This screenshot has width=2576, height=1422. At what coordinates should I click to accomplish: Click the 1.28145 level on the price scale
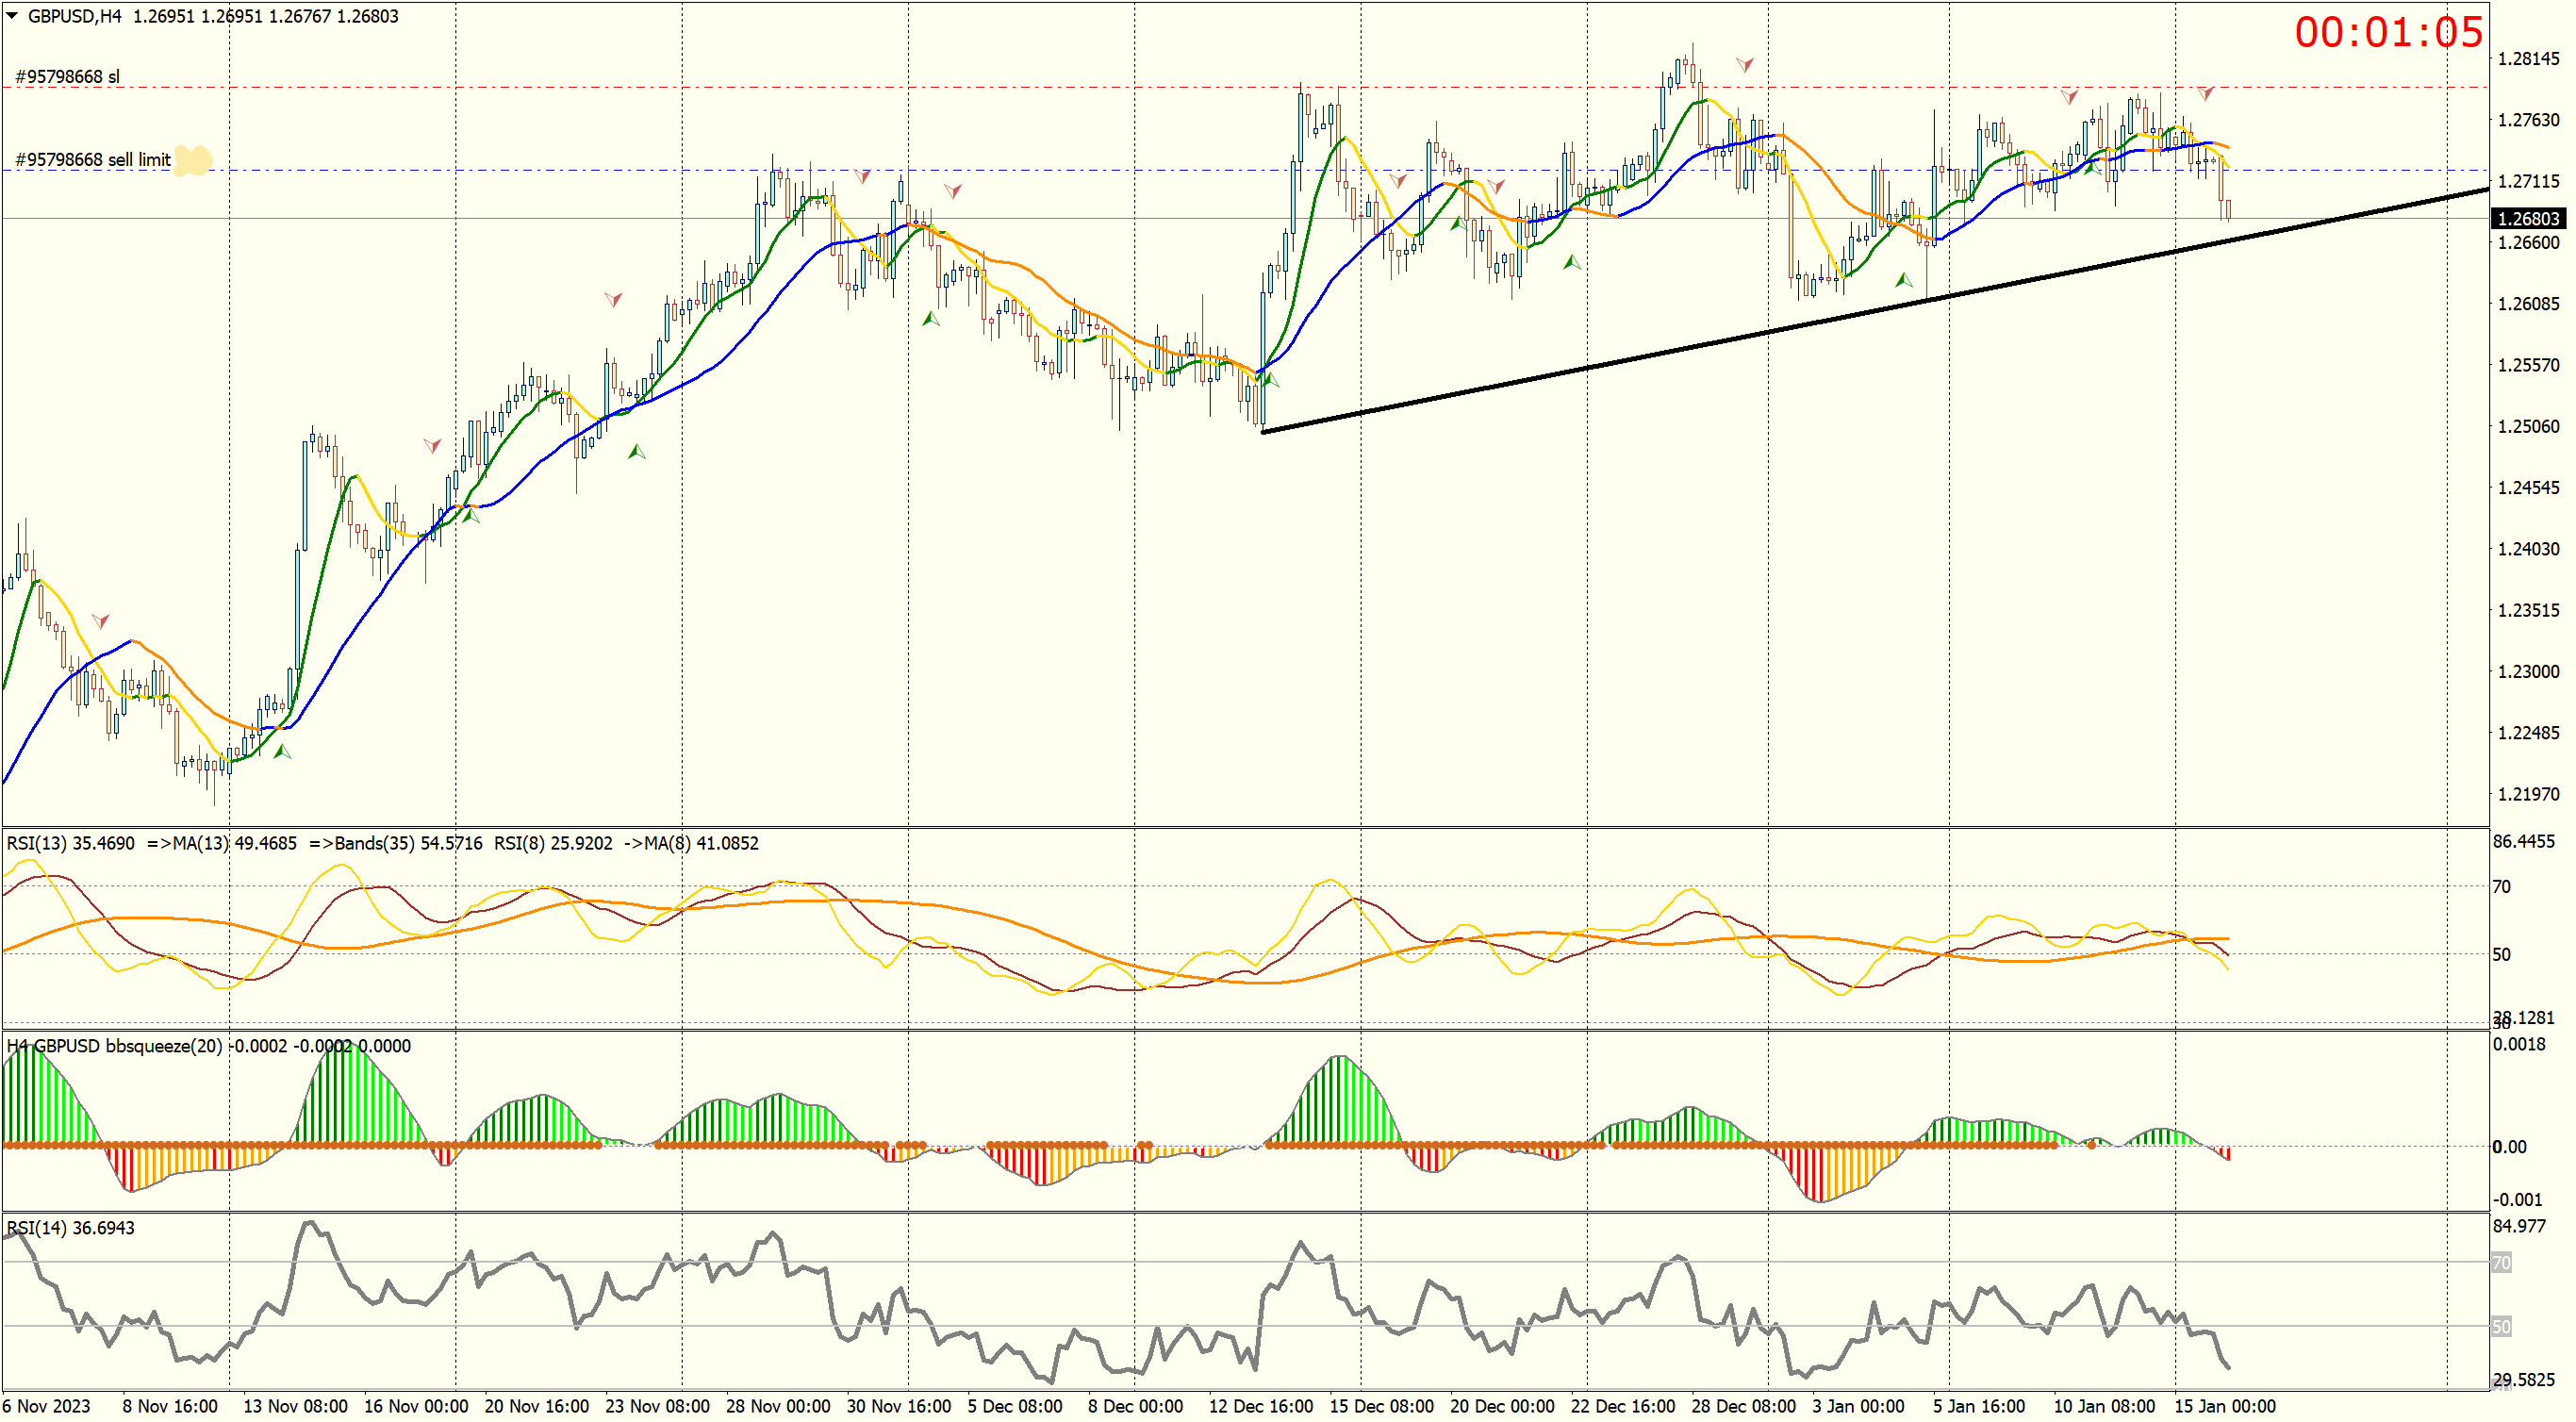pos(2528,59)
